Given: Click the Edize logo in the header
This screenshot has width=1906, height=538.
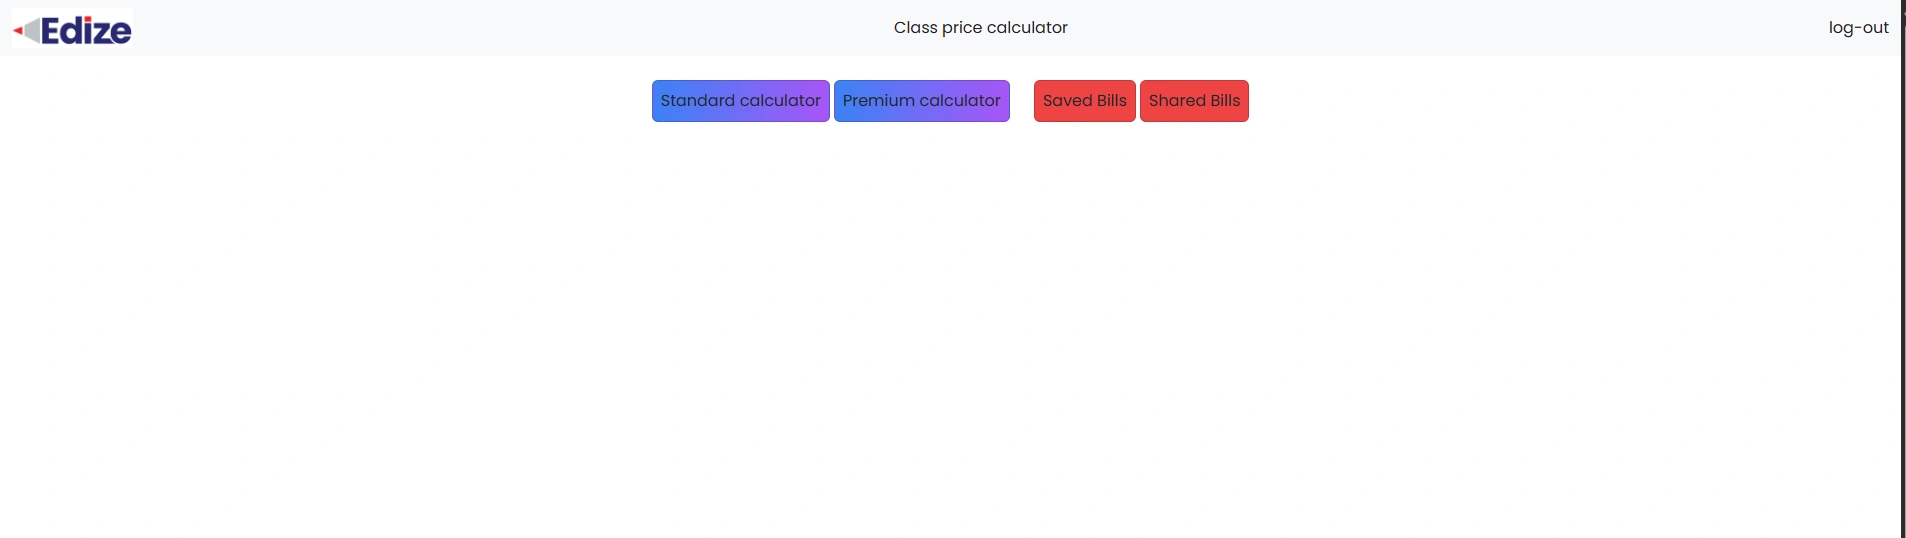Looking at the screenshot, I should pos(72,28).
